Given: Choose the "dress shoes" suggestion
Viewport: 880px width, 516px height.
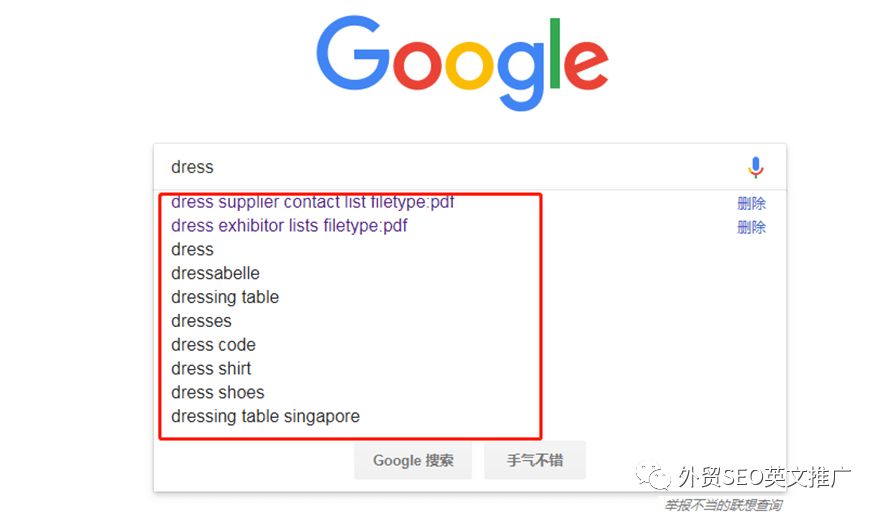Looking at the screenshot, I should (217, 392).
